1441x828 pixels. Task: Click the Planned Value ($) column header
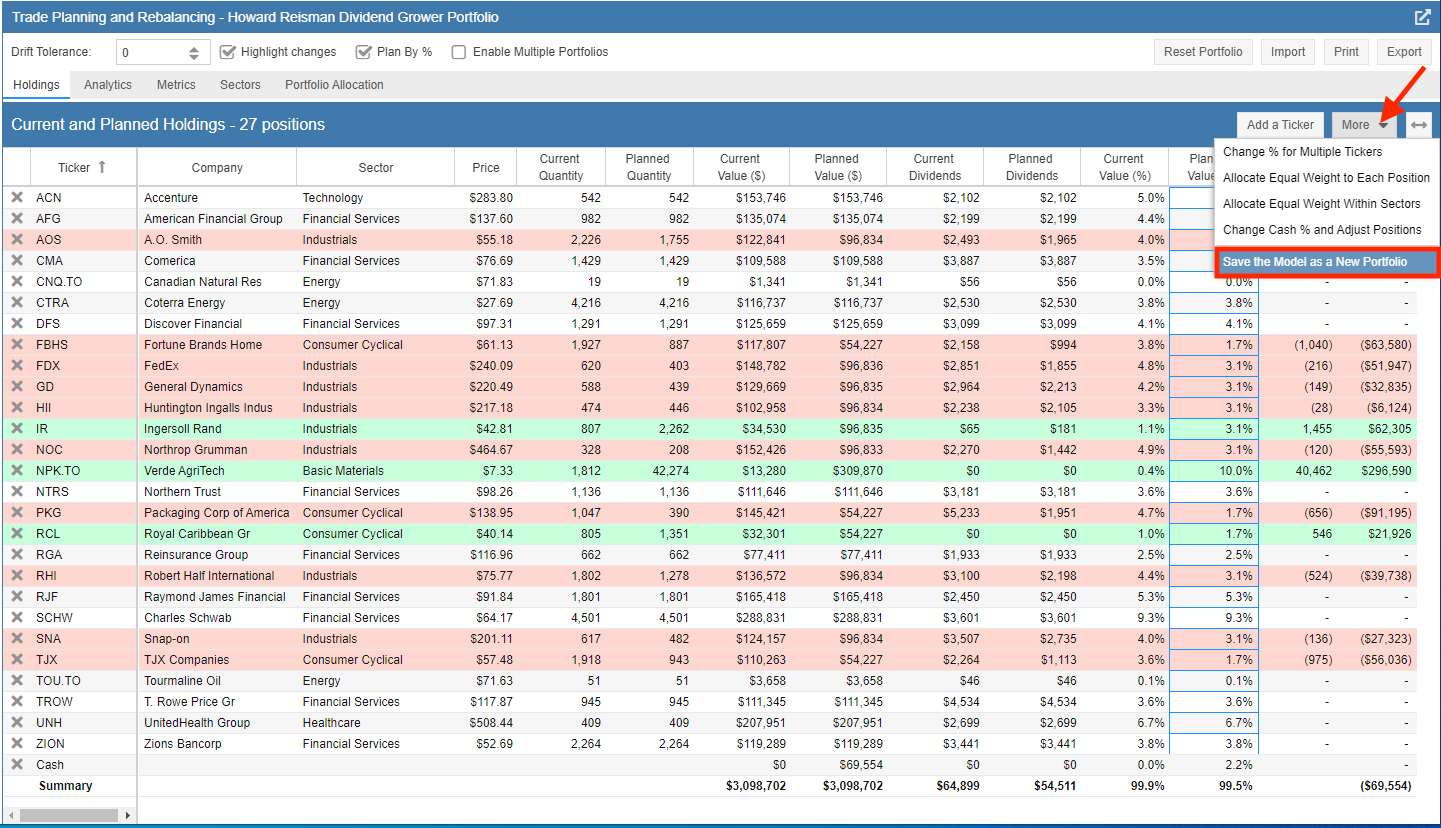837,167
